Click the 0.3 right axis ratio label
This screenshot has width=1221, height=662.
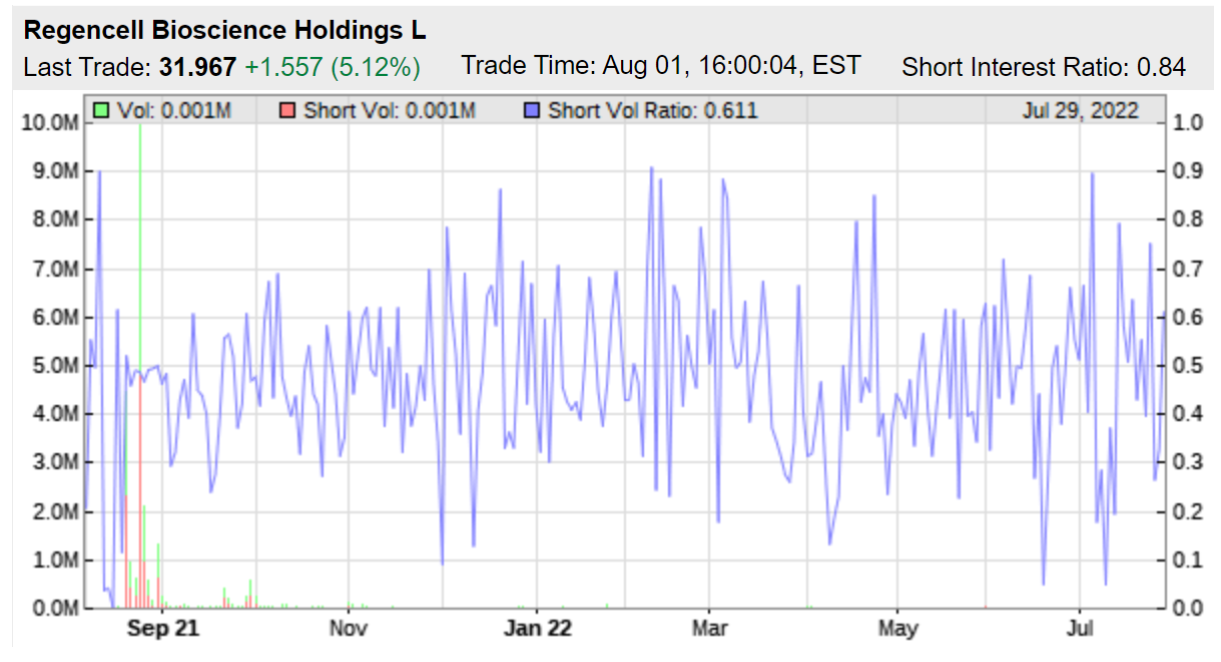1187,463
